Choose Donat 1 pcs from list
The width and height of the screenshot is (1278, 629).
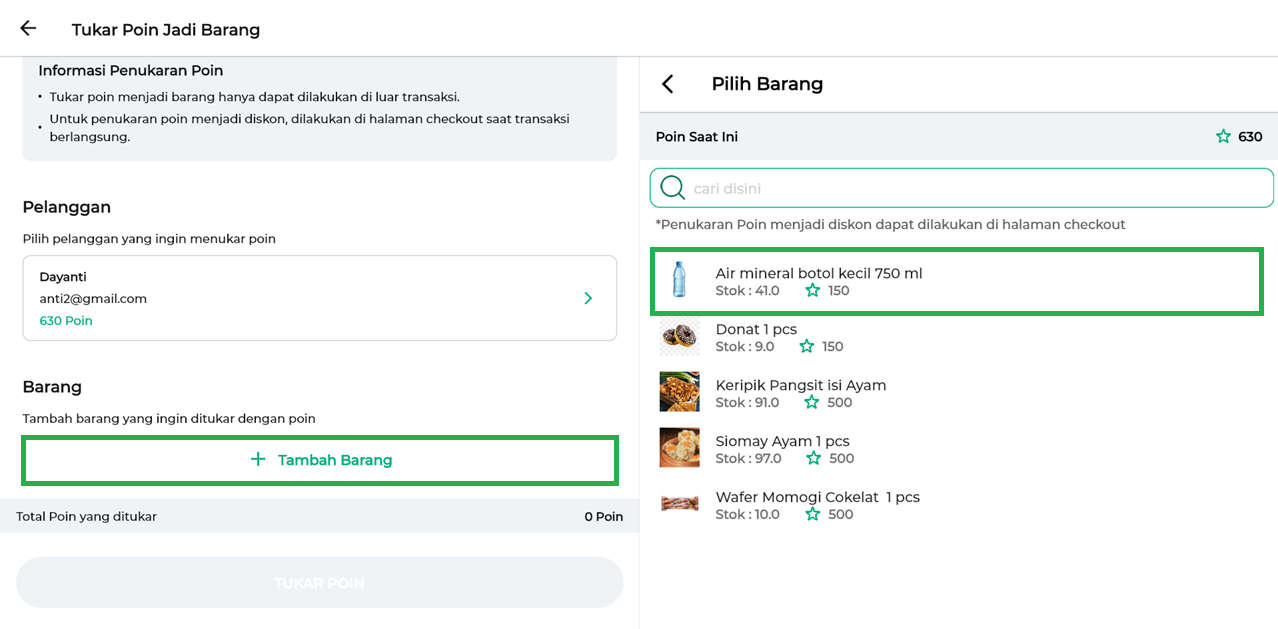point(756,330)
